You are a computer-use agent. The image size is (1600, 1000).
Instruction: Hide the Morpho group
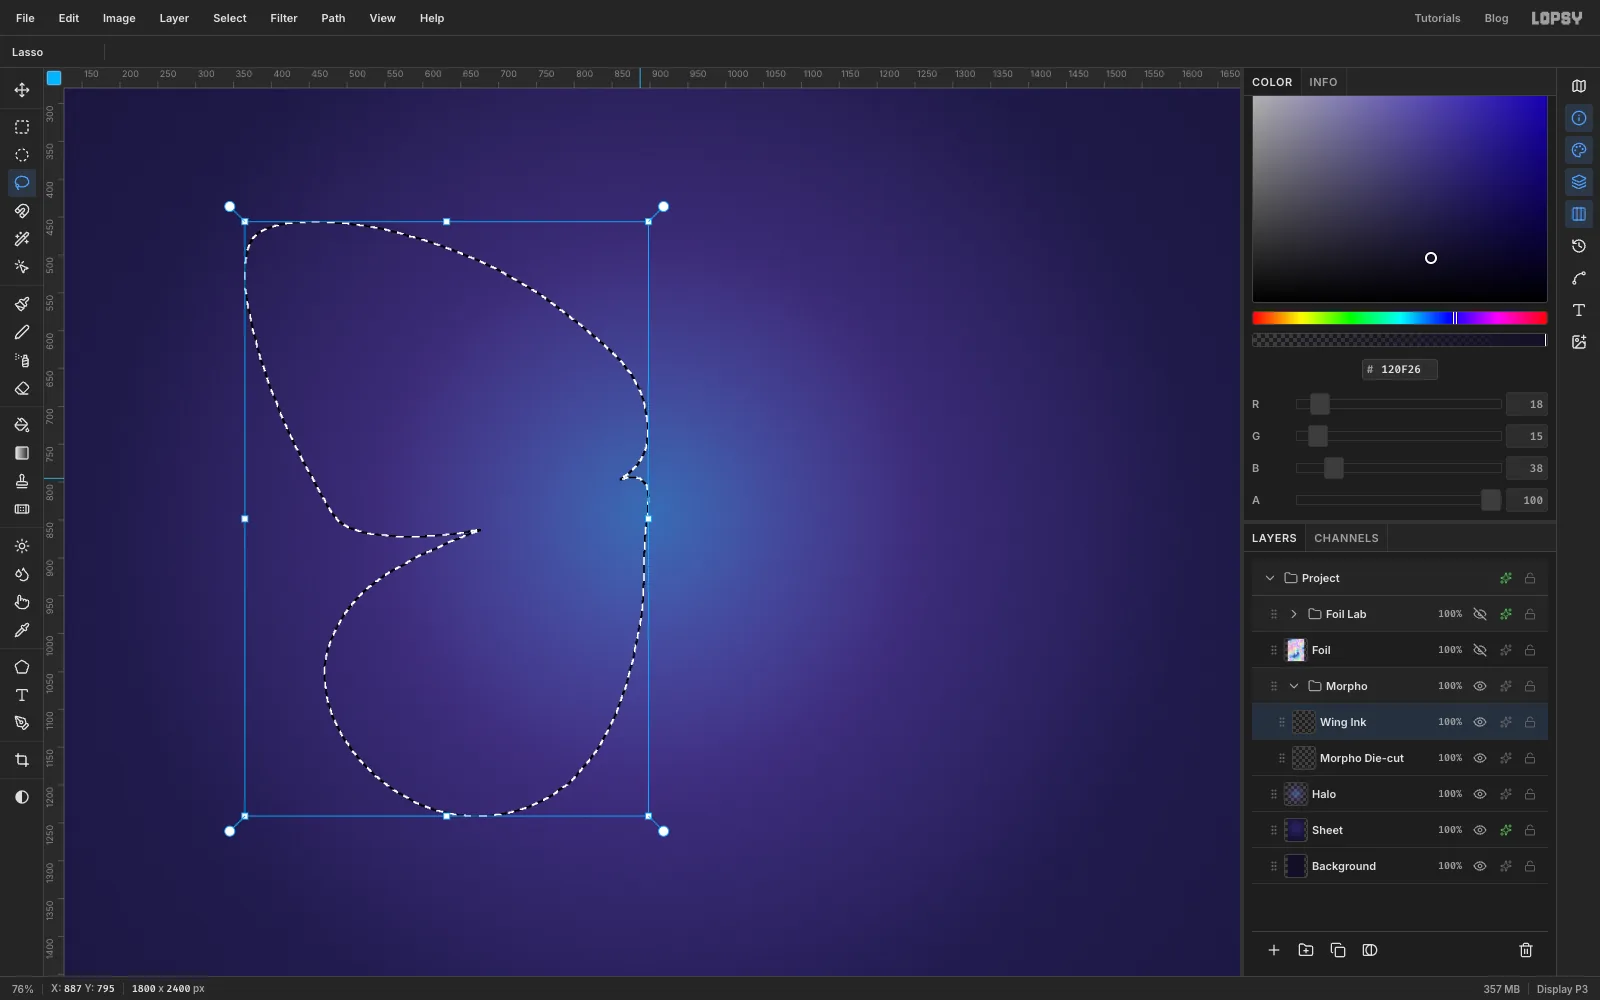pos(1480,686)
